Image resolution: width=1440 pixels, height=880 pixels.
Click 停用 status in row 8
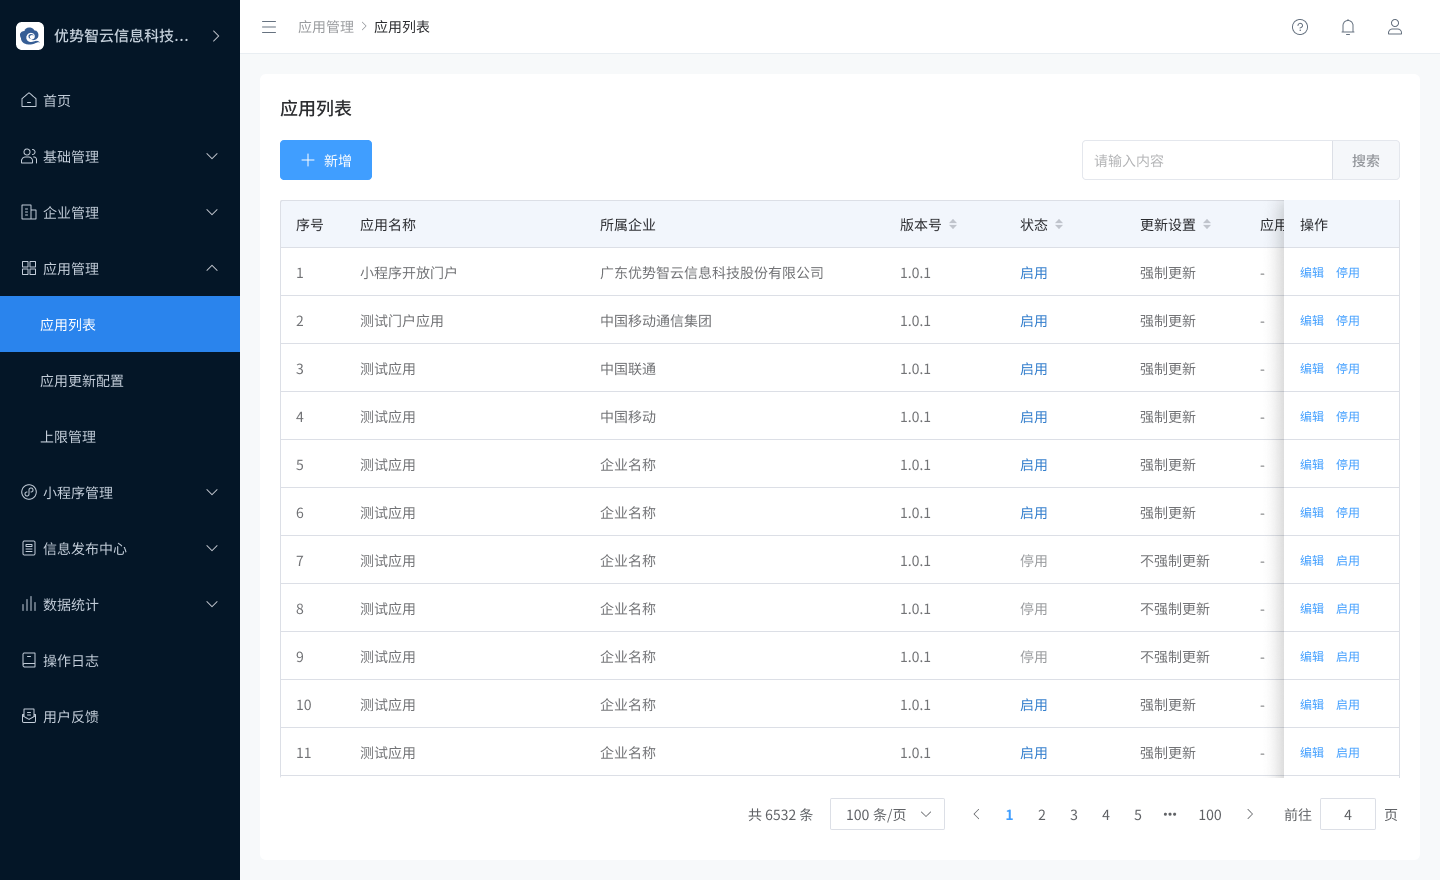pyautogui.click(x=1034, y=608)
